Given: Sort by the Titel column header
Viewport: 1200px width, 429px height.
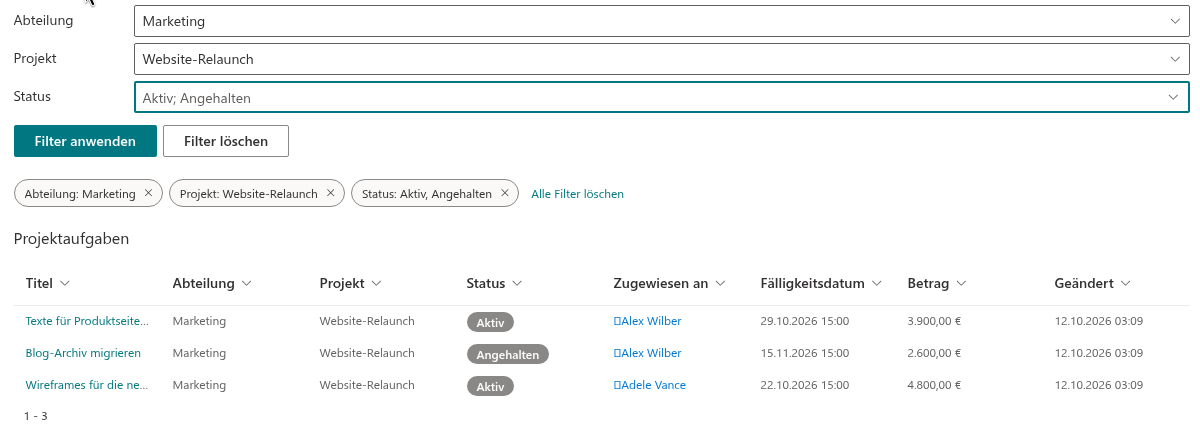Looking at the screenshot, I should pyautogui.click(x=48, y=283).
